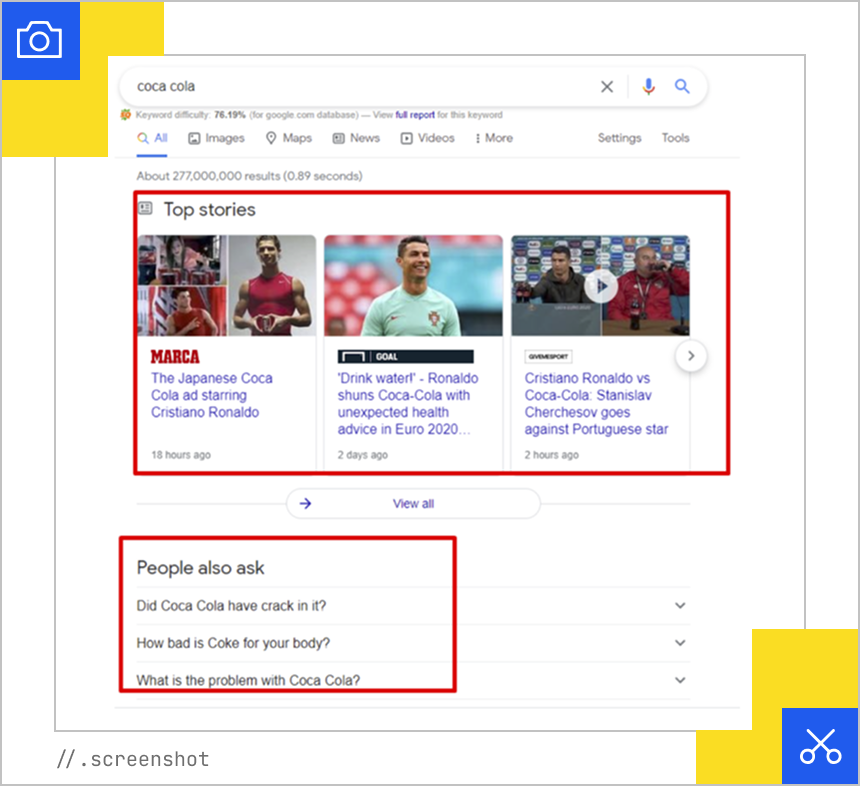Click the microphone voice search icon
Viewport: 860px width, 786px height.
tap(648, 87)
